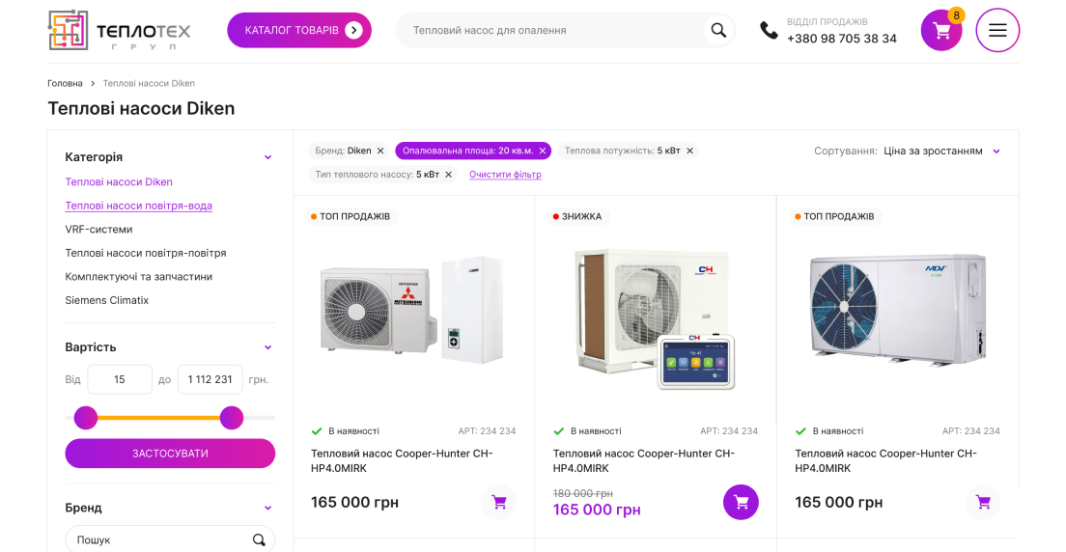Remove the Опалювальна площа filter chip

pyautogui.click(x=543, y=151)
